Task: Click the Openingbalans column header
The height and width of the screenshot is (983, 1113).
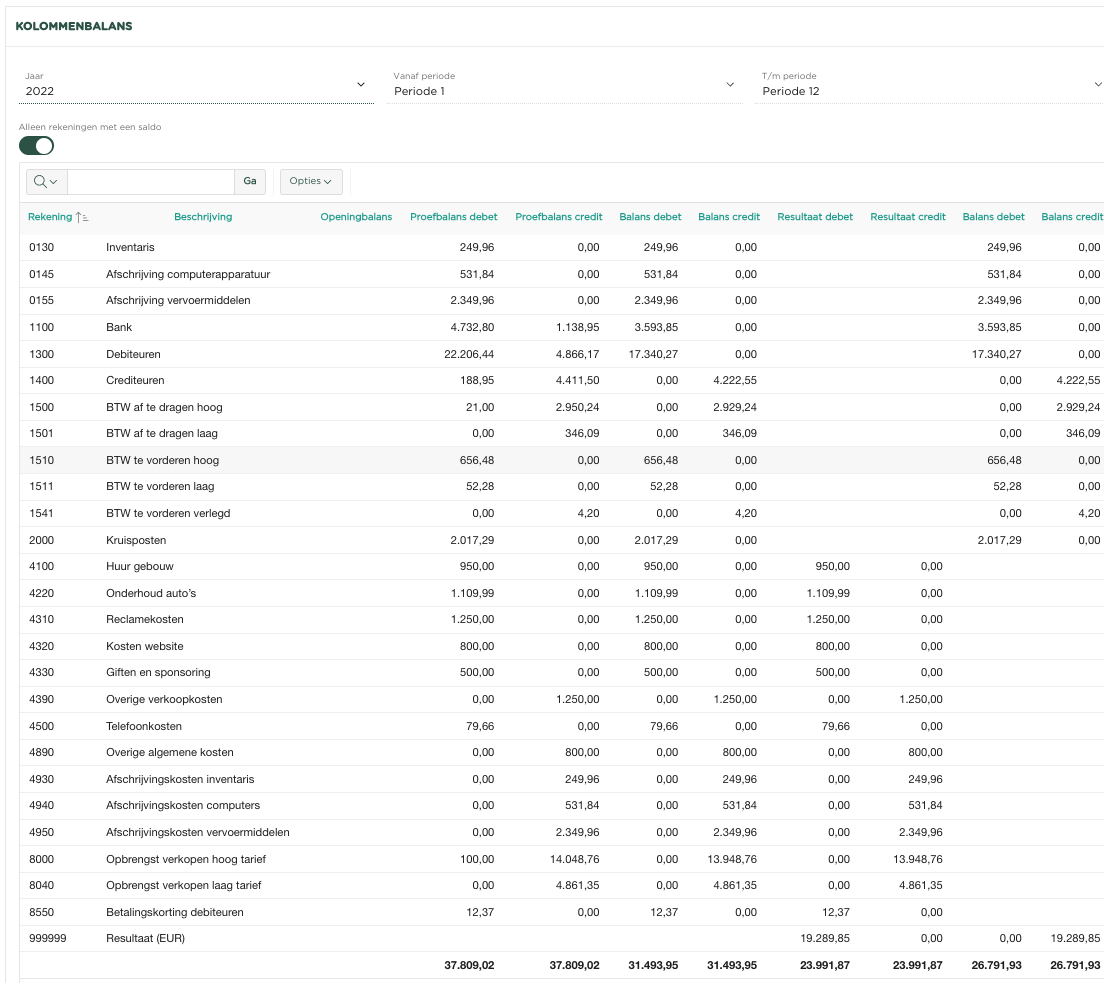Action: click(x=356, y=217)
